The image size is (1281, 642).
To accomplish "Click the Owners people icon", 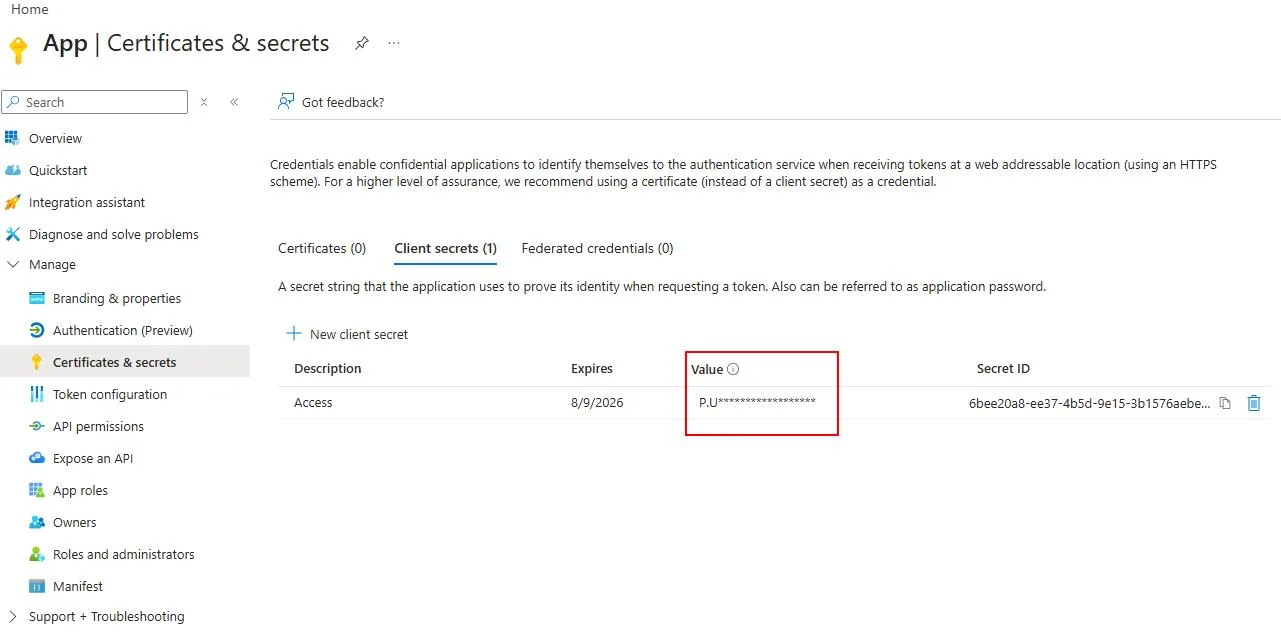I will tap(37, 522).
